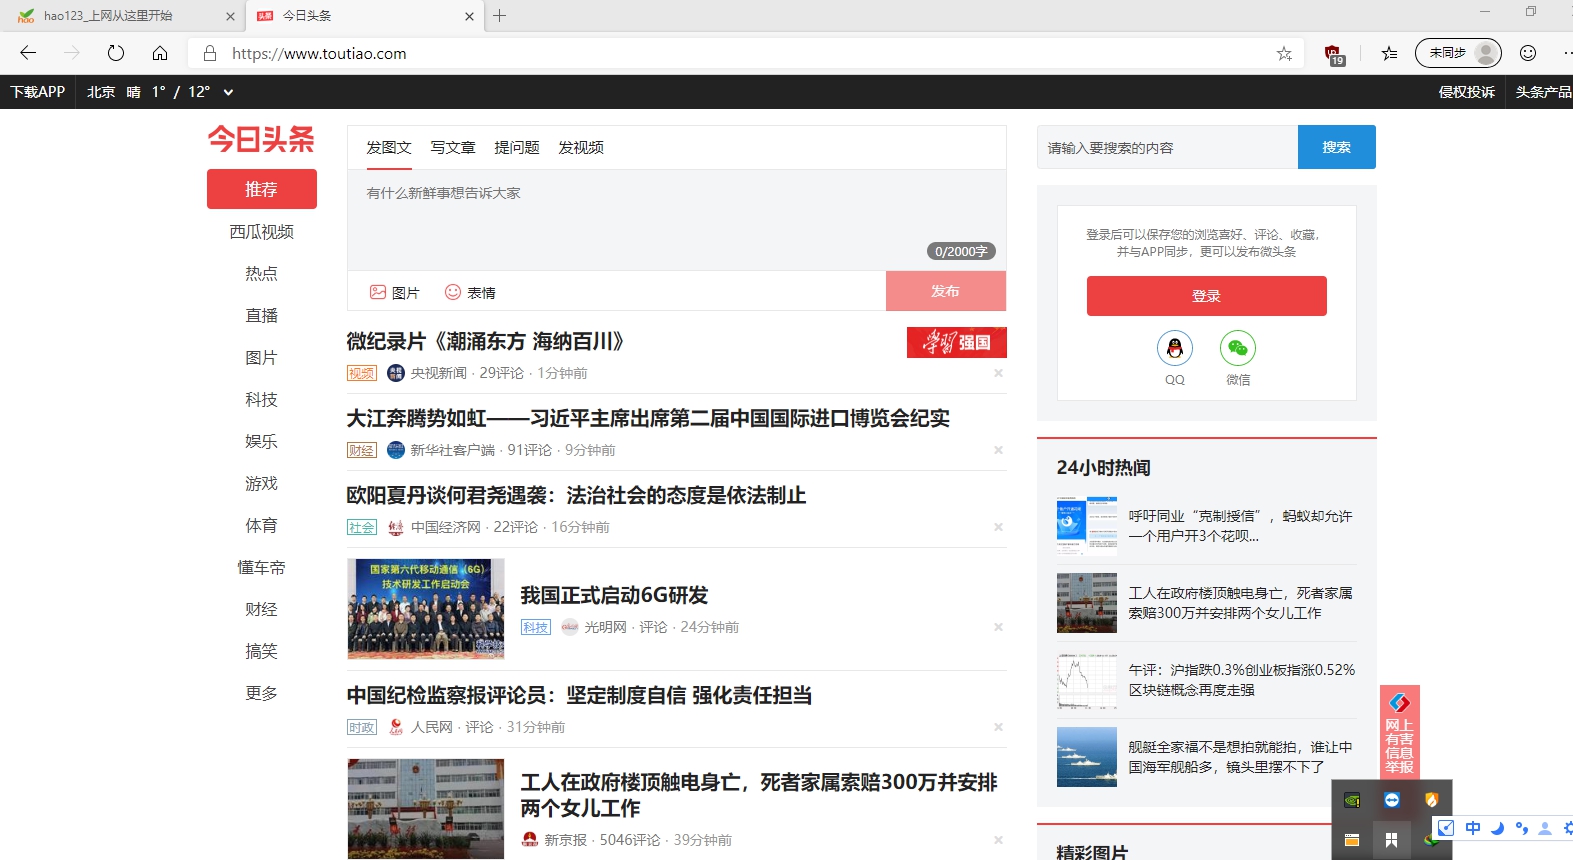The image size is (1573, 860).
Task: Open the hot news 呼吁同业克制授信
Action: (x=1240, y=526)
